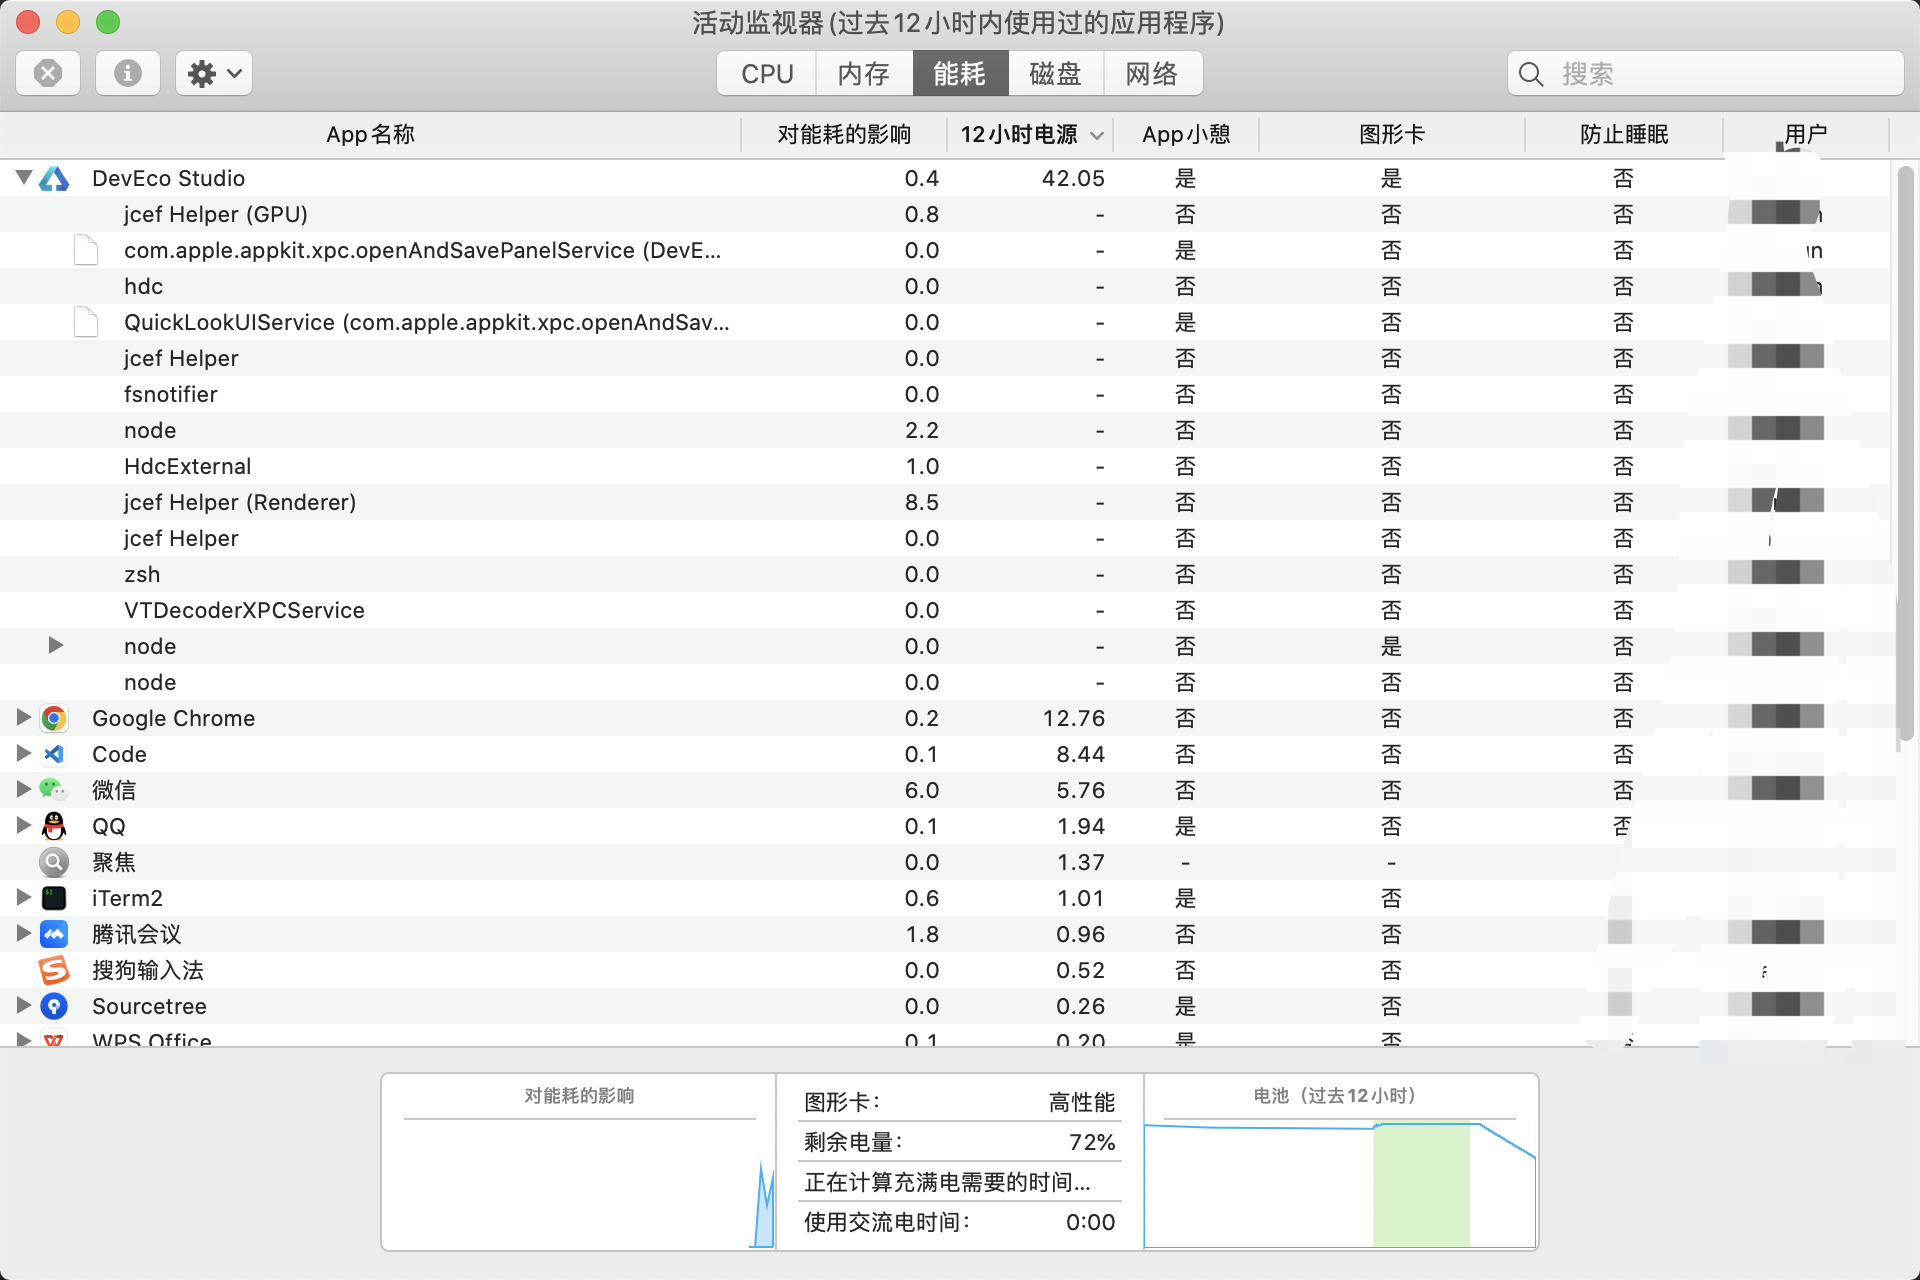Select the VTDecoderXPCService row

tap(945, 610)
